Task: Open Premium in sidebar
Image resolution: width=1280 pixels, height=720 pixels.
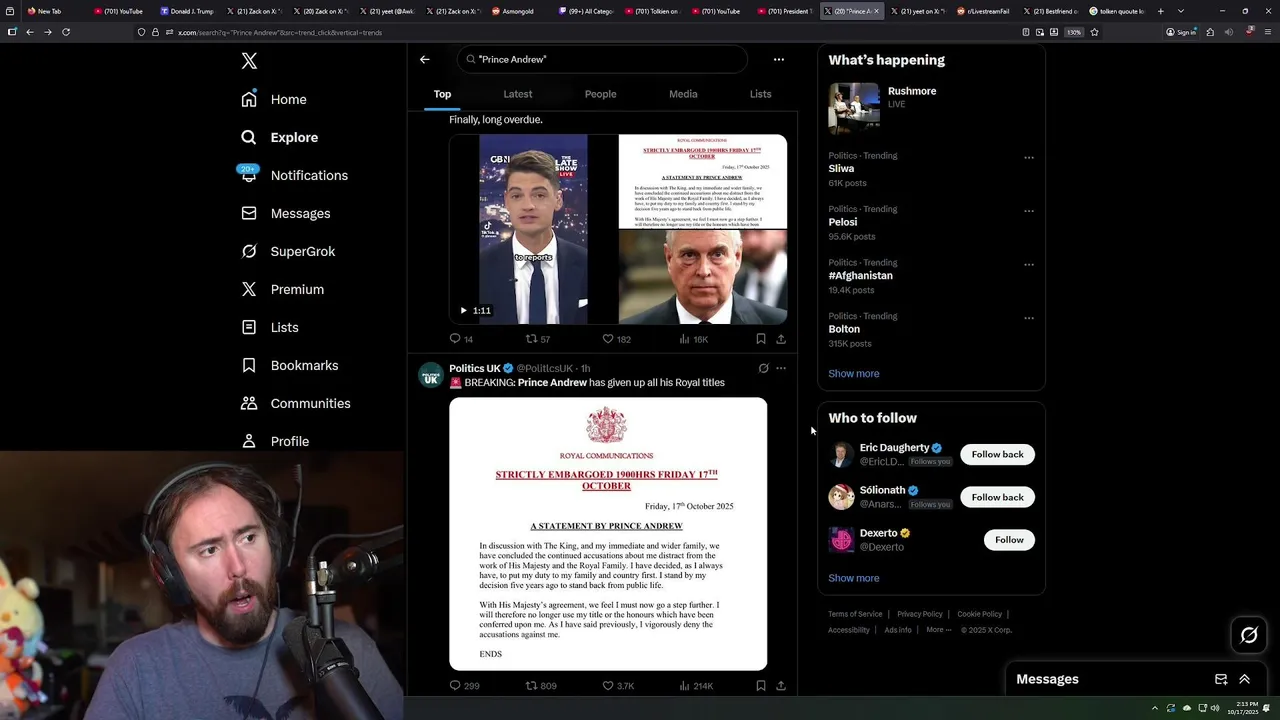Action: 282,289
